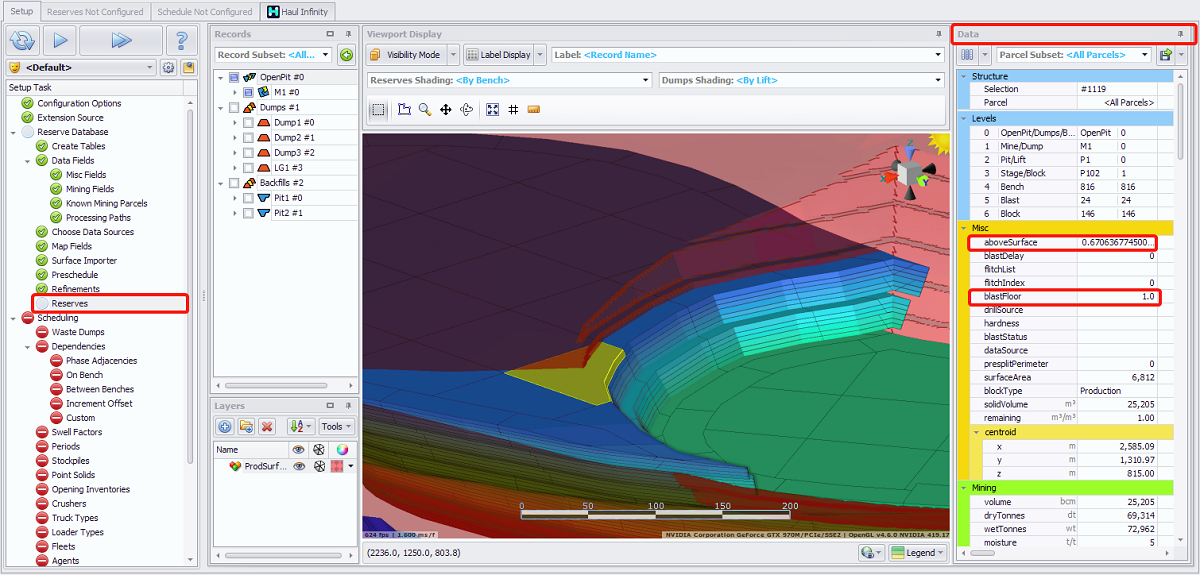The image size is (1200, 575).
Task: Run the single-step play button
Action: [x=59, y=41]
